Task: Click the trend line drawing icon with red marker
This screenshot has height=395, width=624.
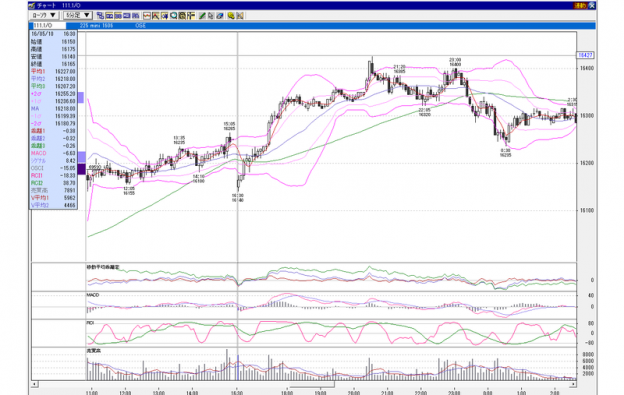Action: (156, 16)
